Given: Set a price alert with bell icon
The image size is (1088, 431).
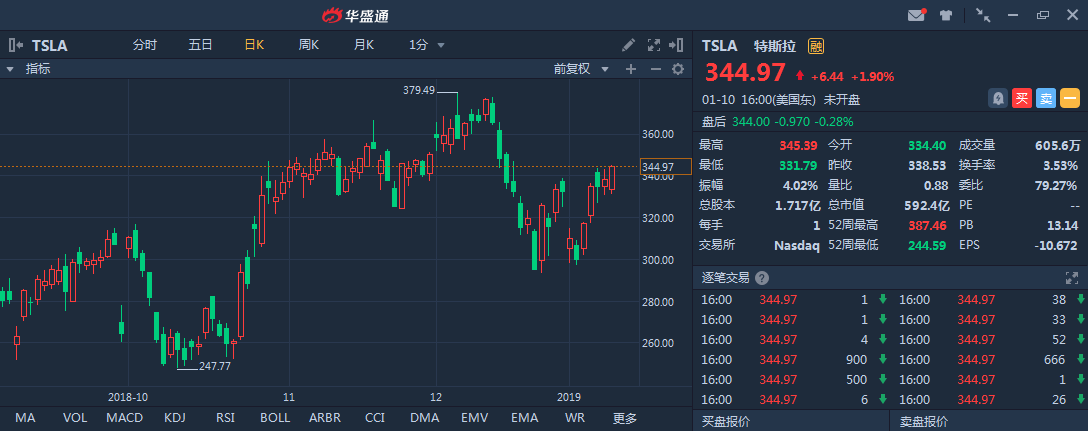Looking at the screenshot, I should (997, 98).
